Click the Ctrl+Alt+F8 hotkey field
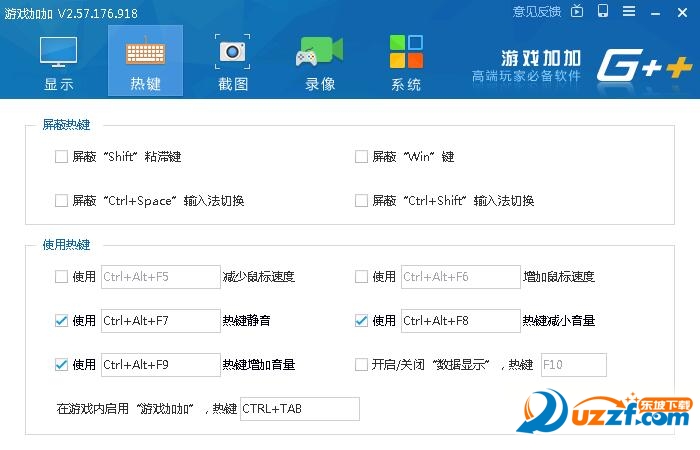Viewport: 700px width, 450px height. (461, 321)
